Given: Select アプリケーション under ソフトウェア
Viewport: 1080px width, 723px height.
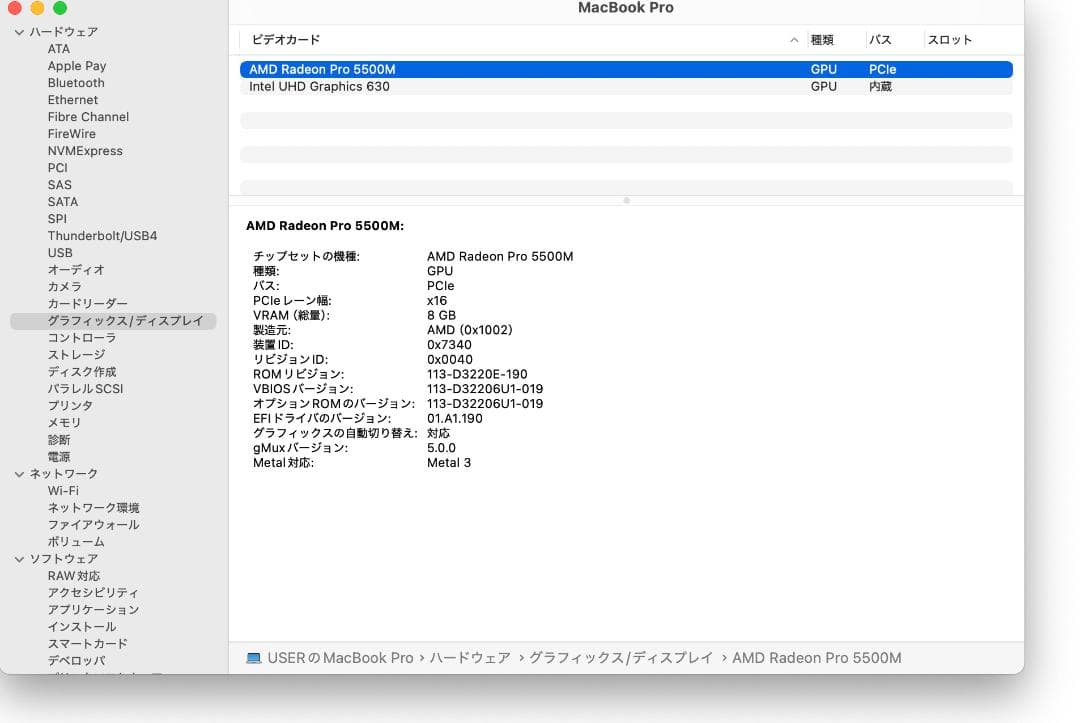Looking at the screenshot, I should [91, 609].
